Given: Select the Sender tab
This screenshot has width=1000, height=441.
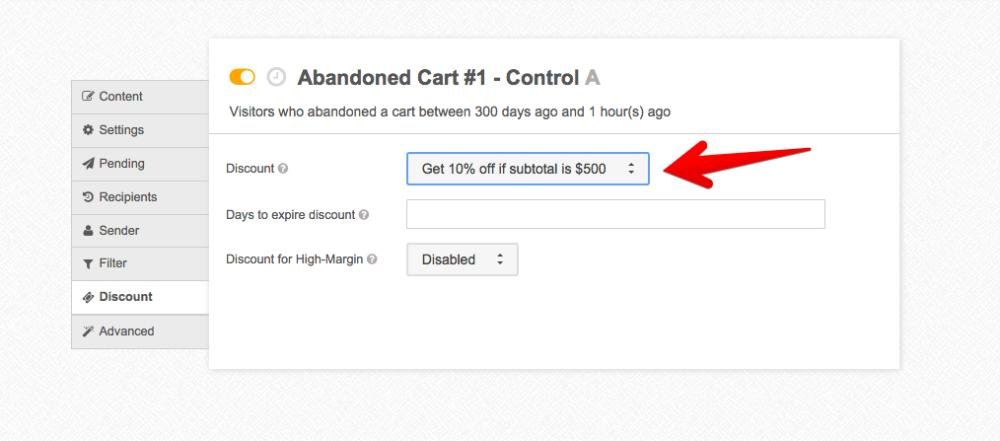Looking at the screenshot, I should point(118,230).
